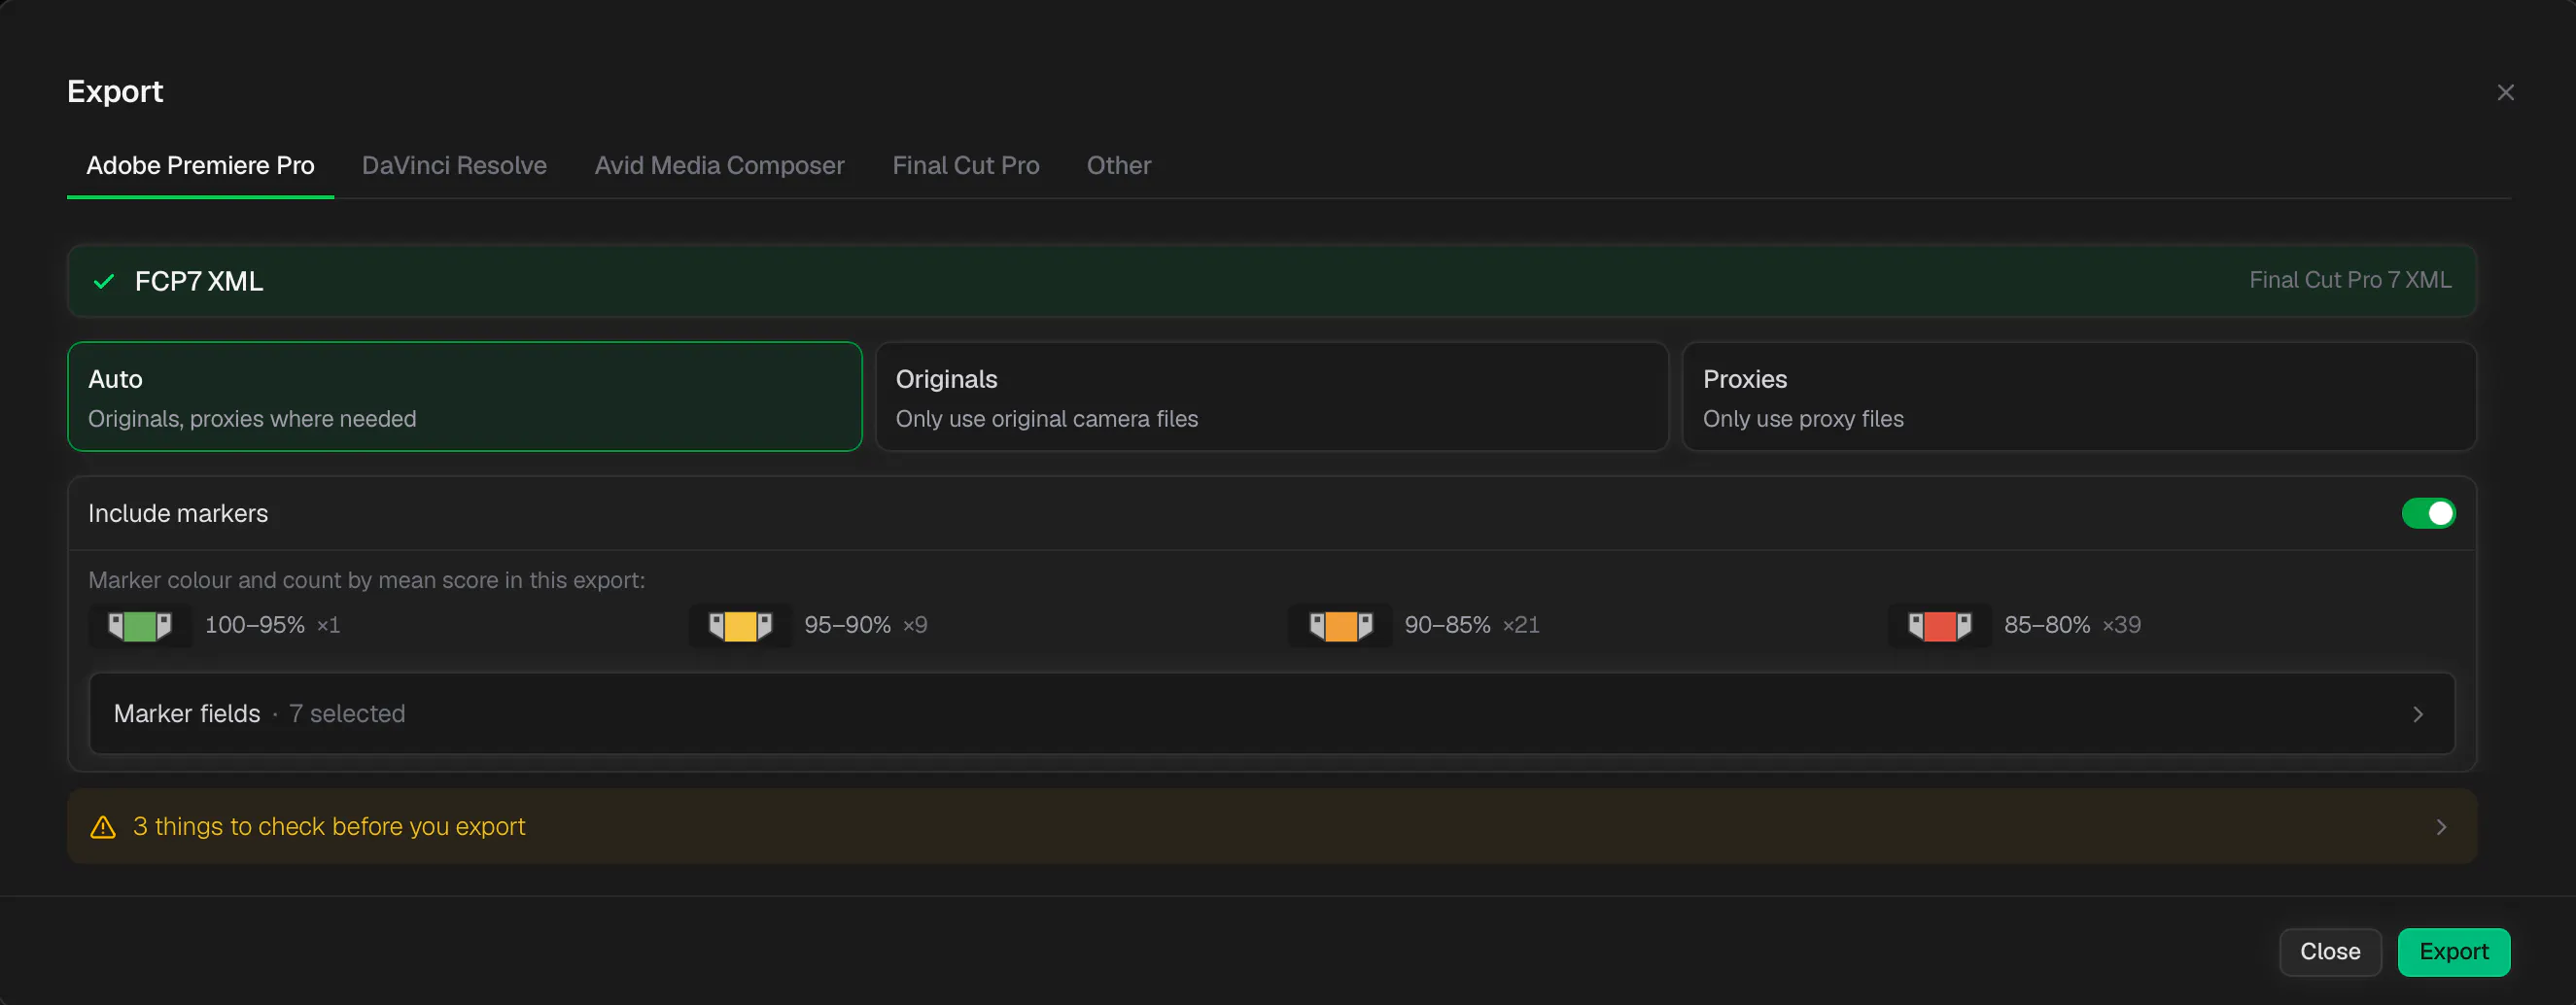Viewport: 2576px width, 1005px height.
Task: Click the yellow 95–90% marker swatch
Action: click(740, 626)
